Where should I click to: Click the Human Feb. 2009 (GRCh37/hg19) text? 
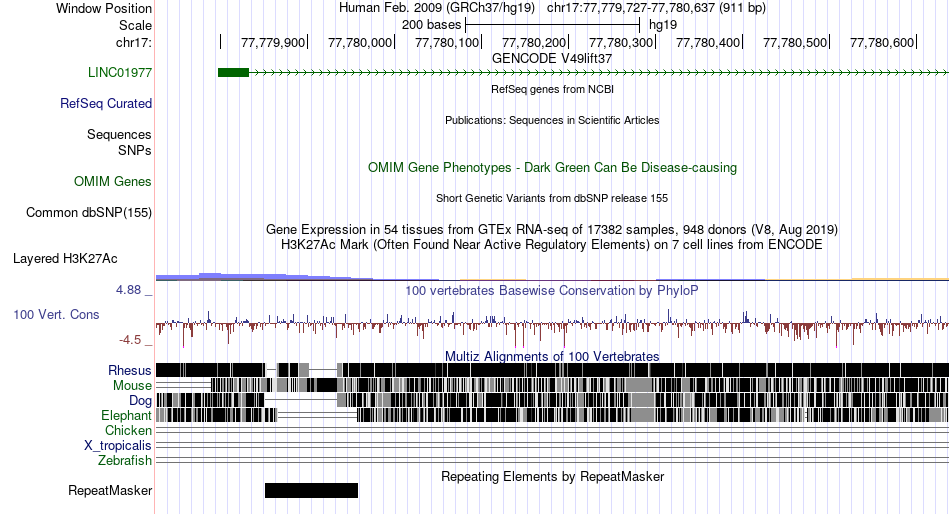pyautogui.click(x=437, y=8)
